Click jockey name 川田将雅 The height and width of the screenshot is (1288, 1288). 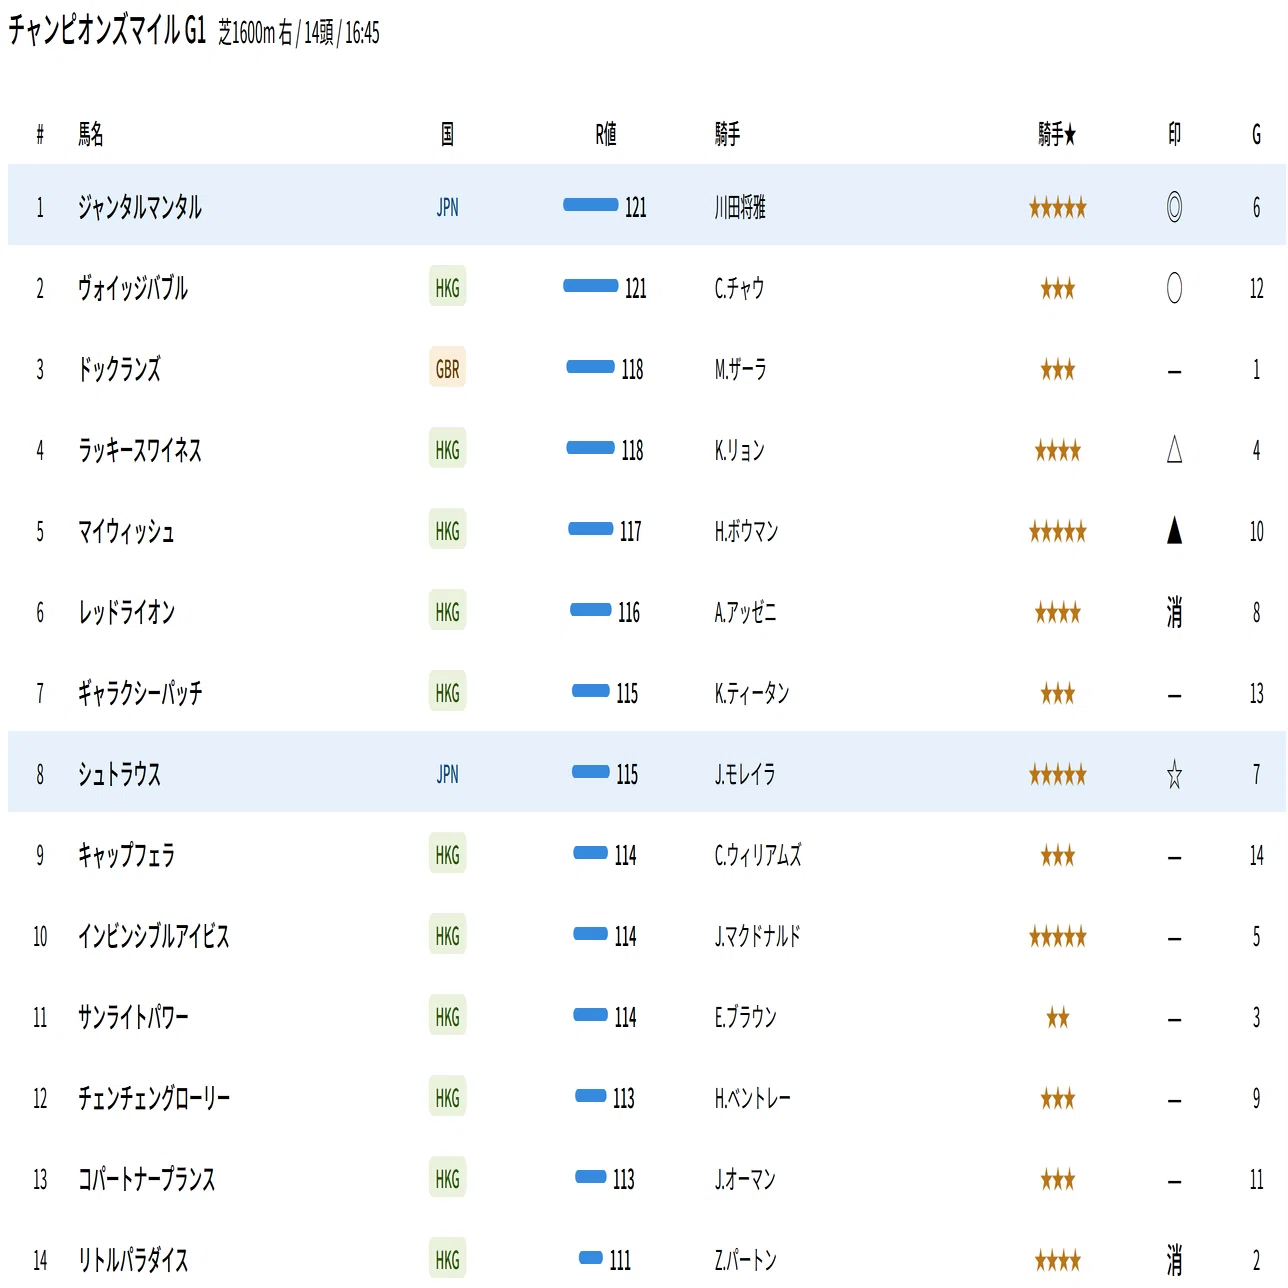[740, 207]
